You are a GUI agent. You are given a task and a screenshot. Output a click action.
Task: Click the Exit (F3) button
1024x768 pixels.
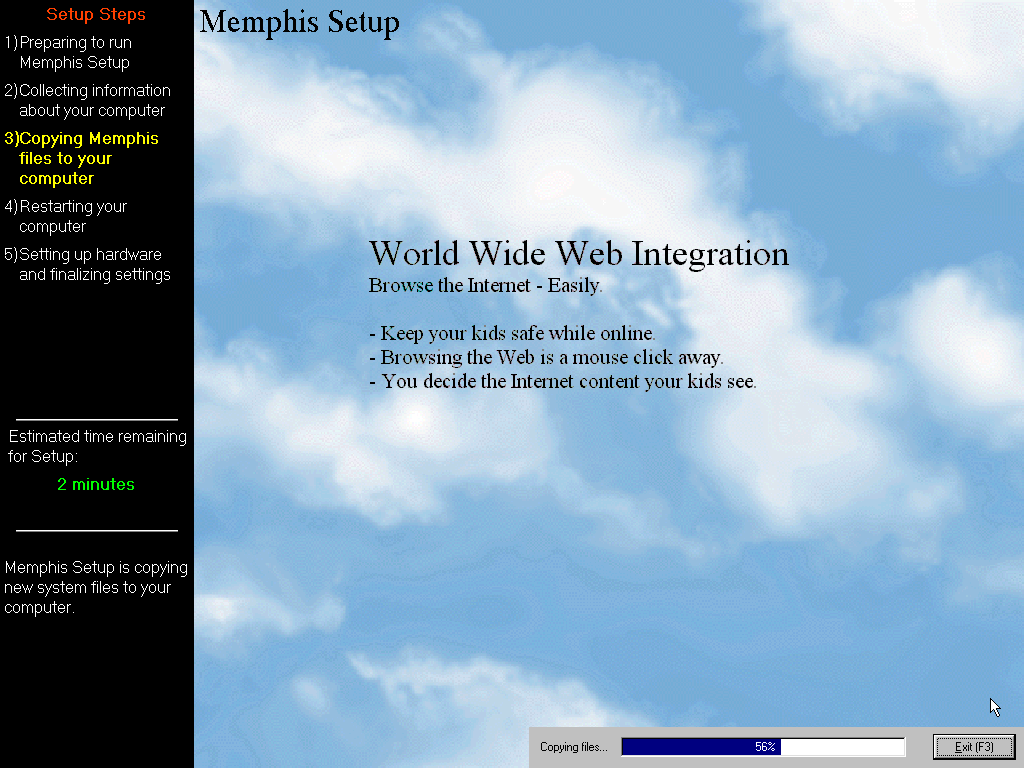pos(974,746)
